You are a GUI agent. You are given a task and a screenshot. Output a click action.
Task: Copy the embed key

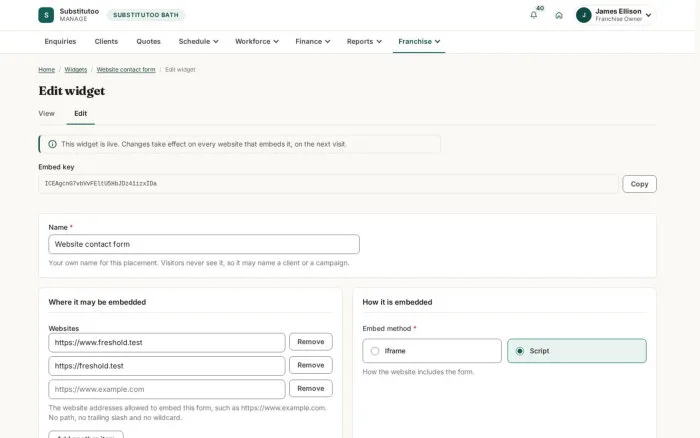click(x=639, y=184)
